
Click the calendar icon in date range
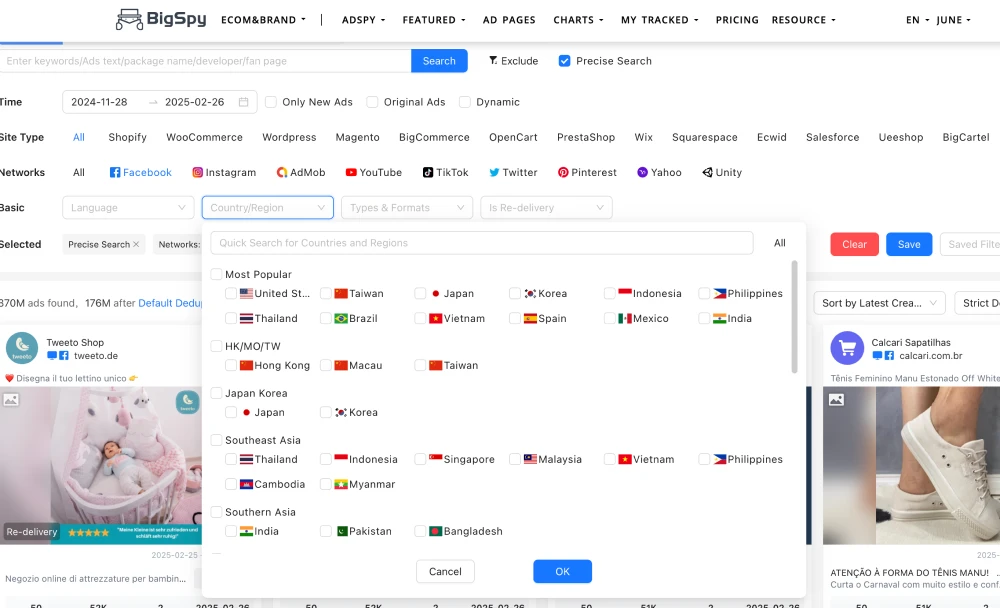pos(244,102)
